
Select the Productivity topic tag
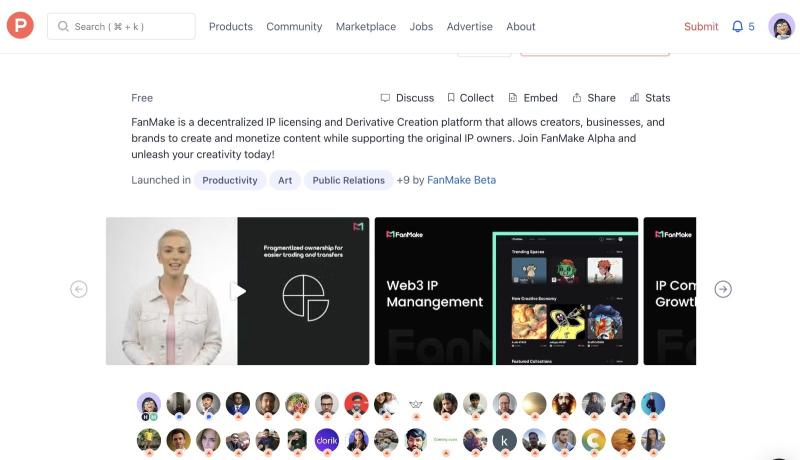(x=230, y=181)
